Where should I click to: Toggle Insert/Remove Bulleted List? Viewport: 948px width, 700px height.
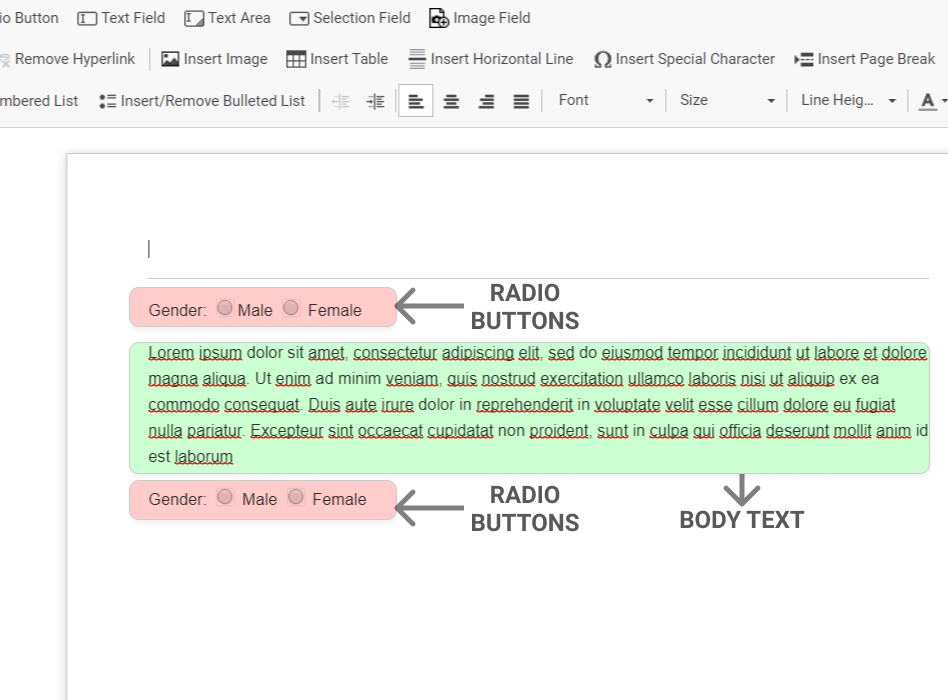point(202,101)
